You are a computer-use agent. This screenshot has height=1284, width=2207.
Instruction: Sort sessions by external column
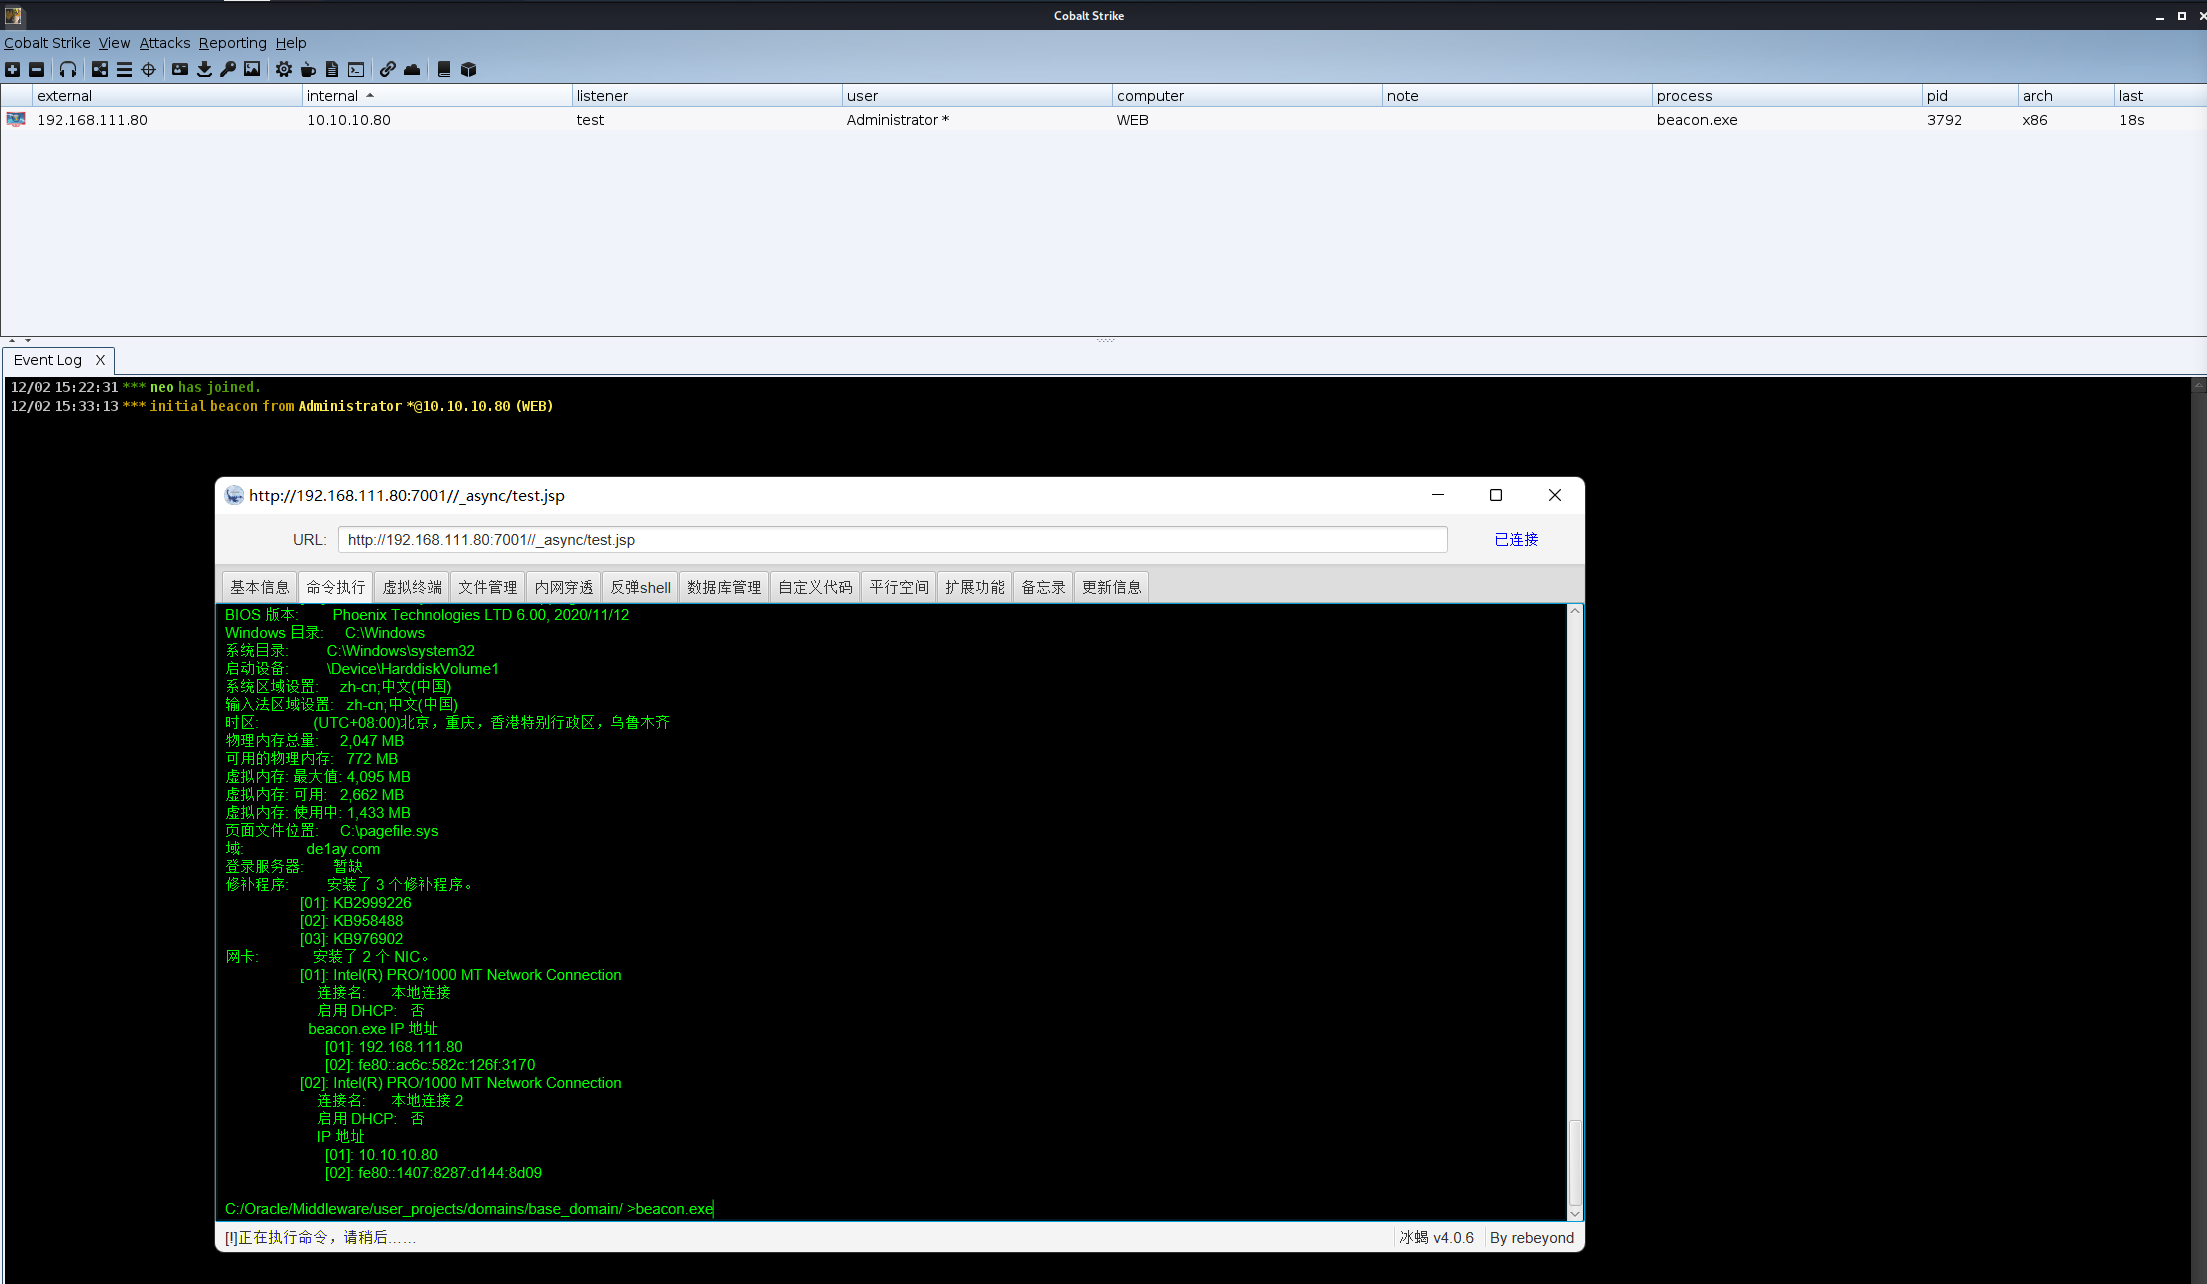(167, 96)
